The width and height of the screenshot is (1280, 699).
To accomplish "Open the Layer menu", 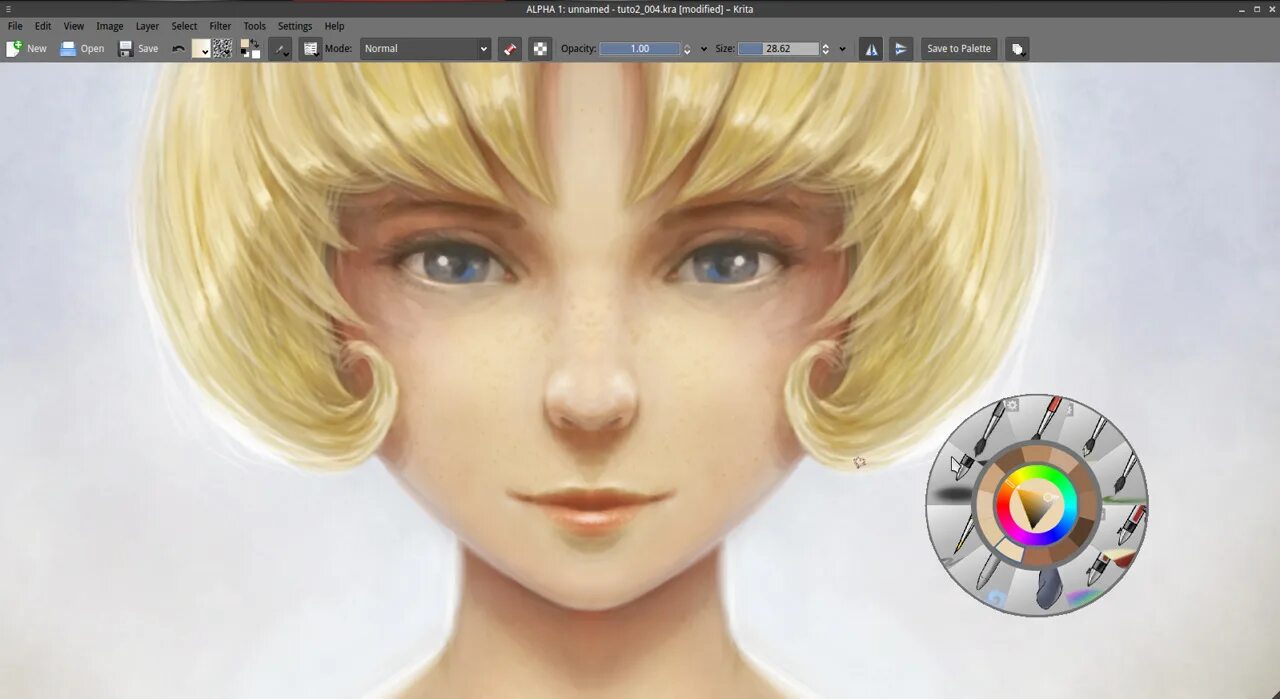I will pos(147,26).
